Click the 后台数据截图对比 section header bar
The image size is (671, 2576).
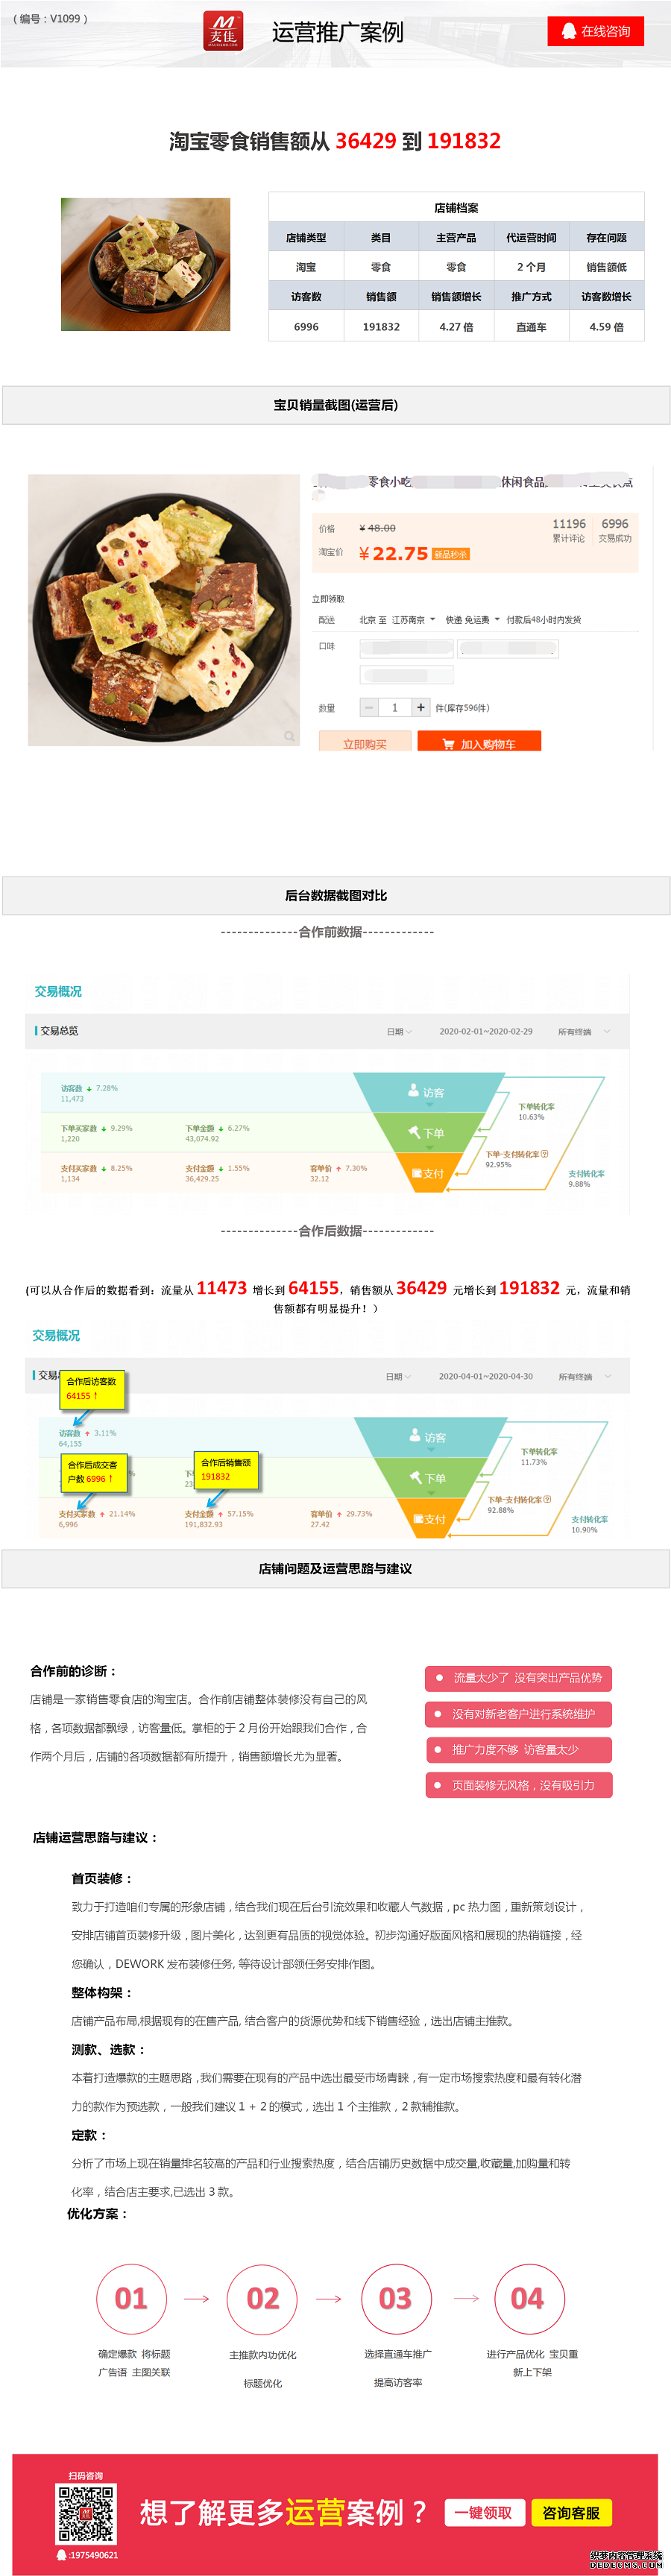[336, 895]
